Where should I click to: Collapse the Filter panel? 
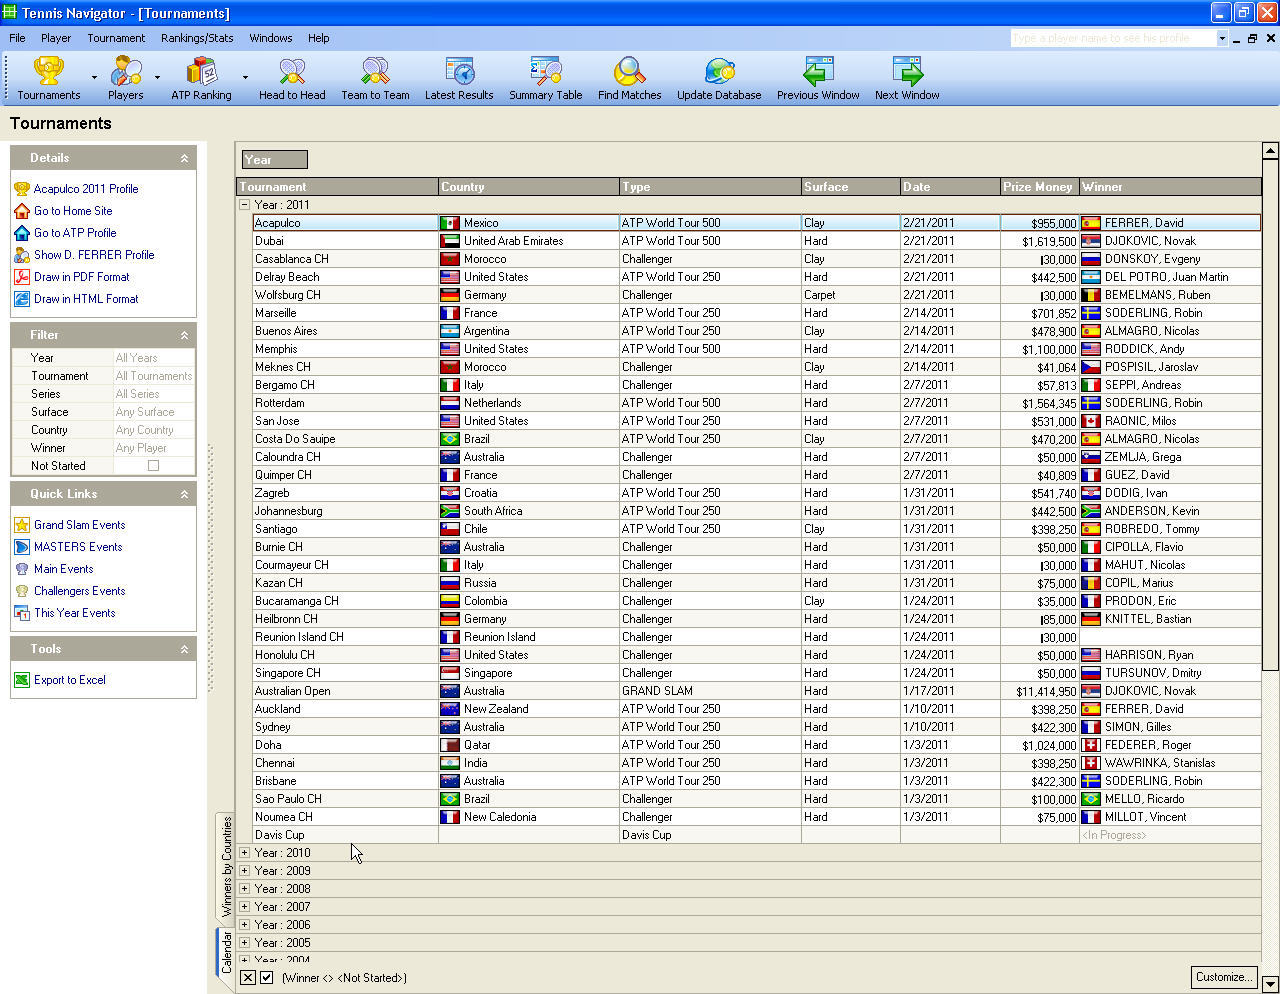(x=184, y=335)
